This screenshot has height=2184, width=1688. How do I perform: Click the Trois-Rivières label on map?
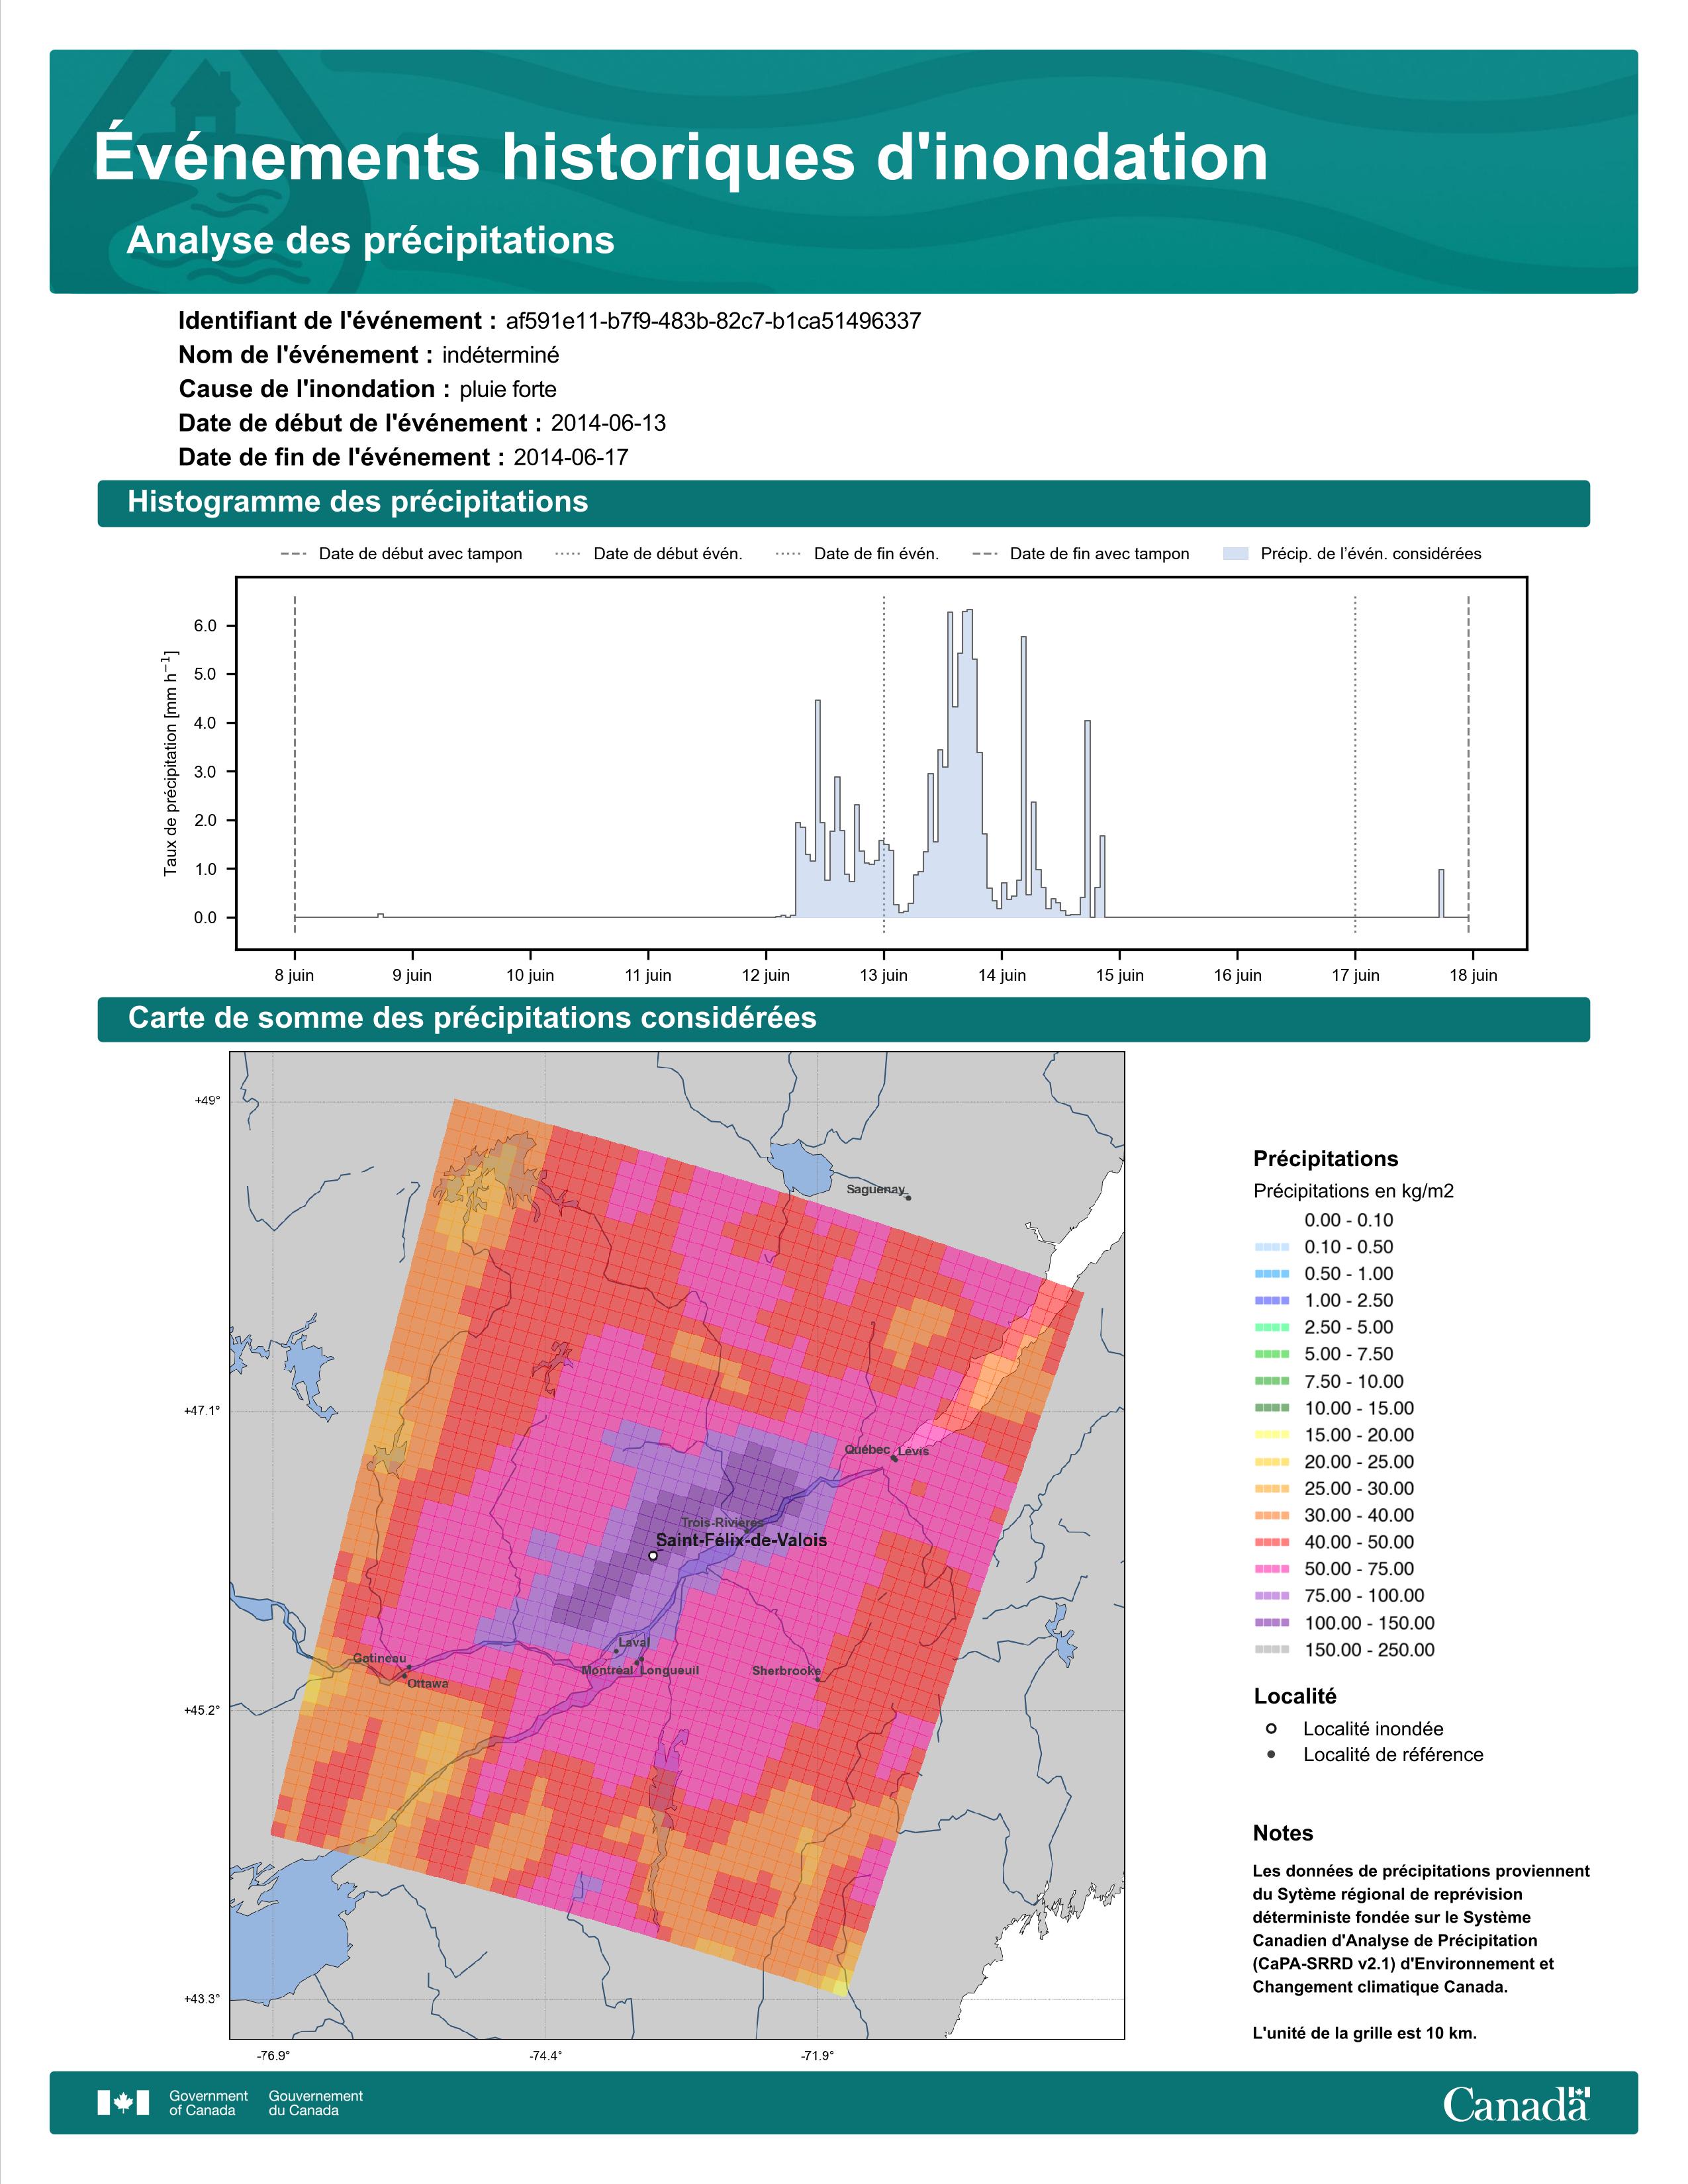coord(722,1522)
